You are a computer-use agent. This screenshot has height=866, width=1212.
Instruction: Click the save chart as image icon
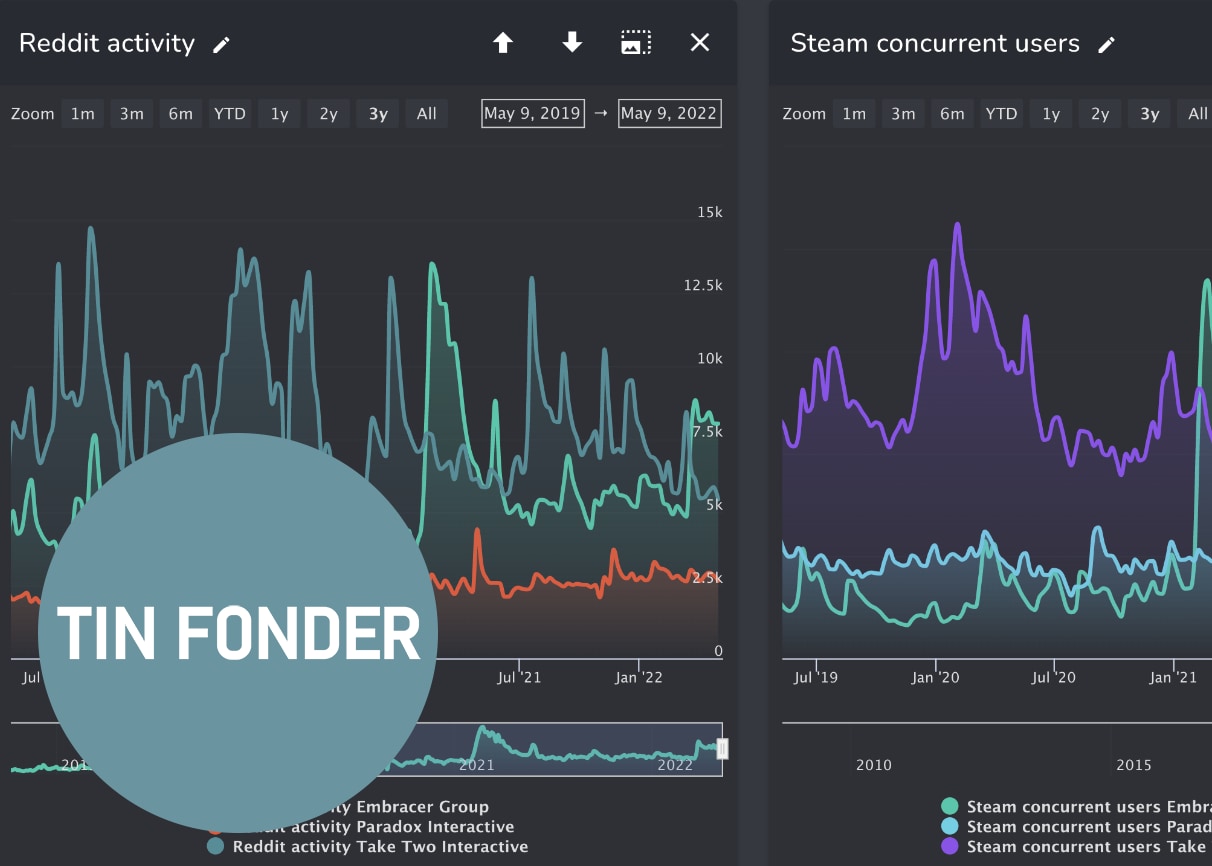coord(636,43)
